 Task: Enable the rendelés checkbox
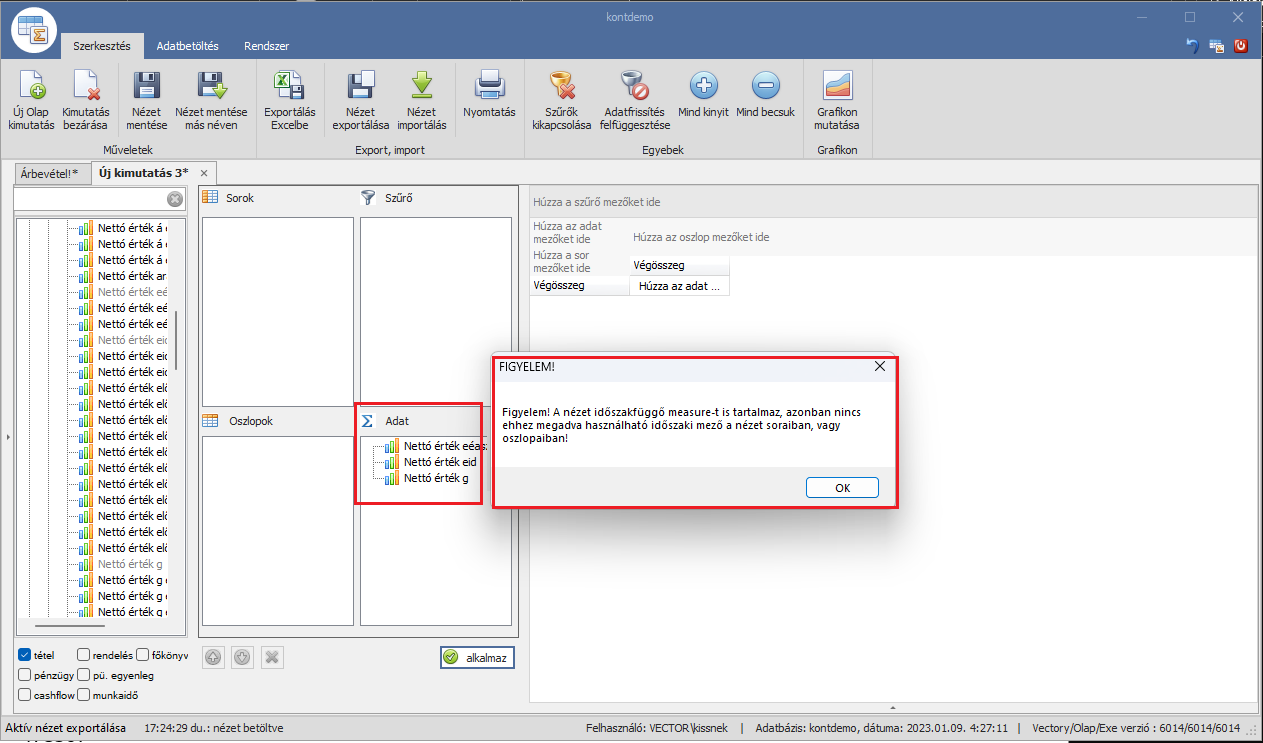(x=83, y=655)
